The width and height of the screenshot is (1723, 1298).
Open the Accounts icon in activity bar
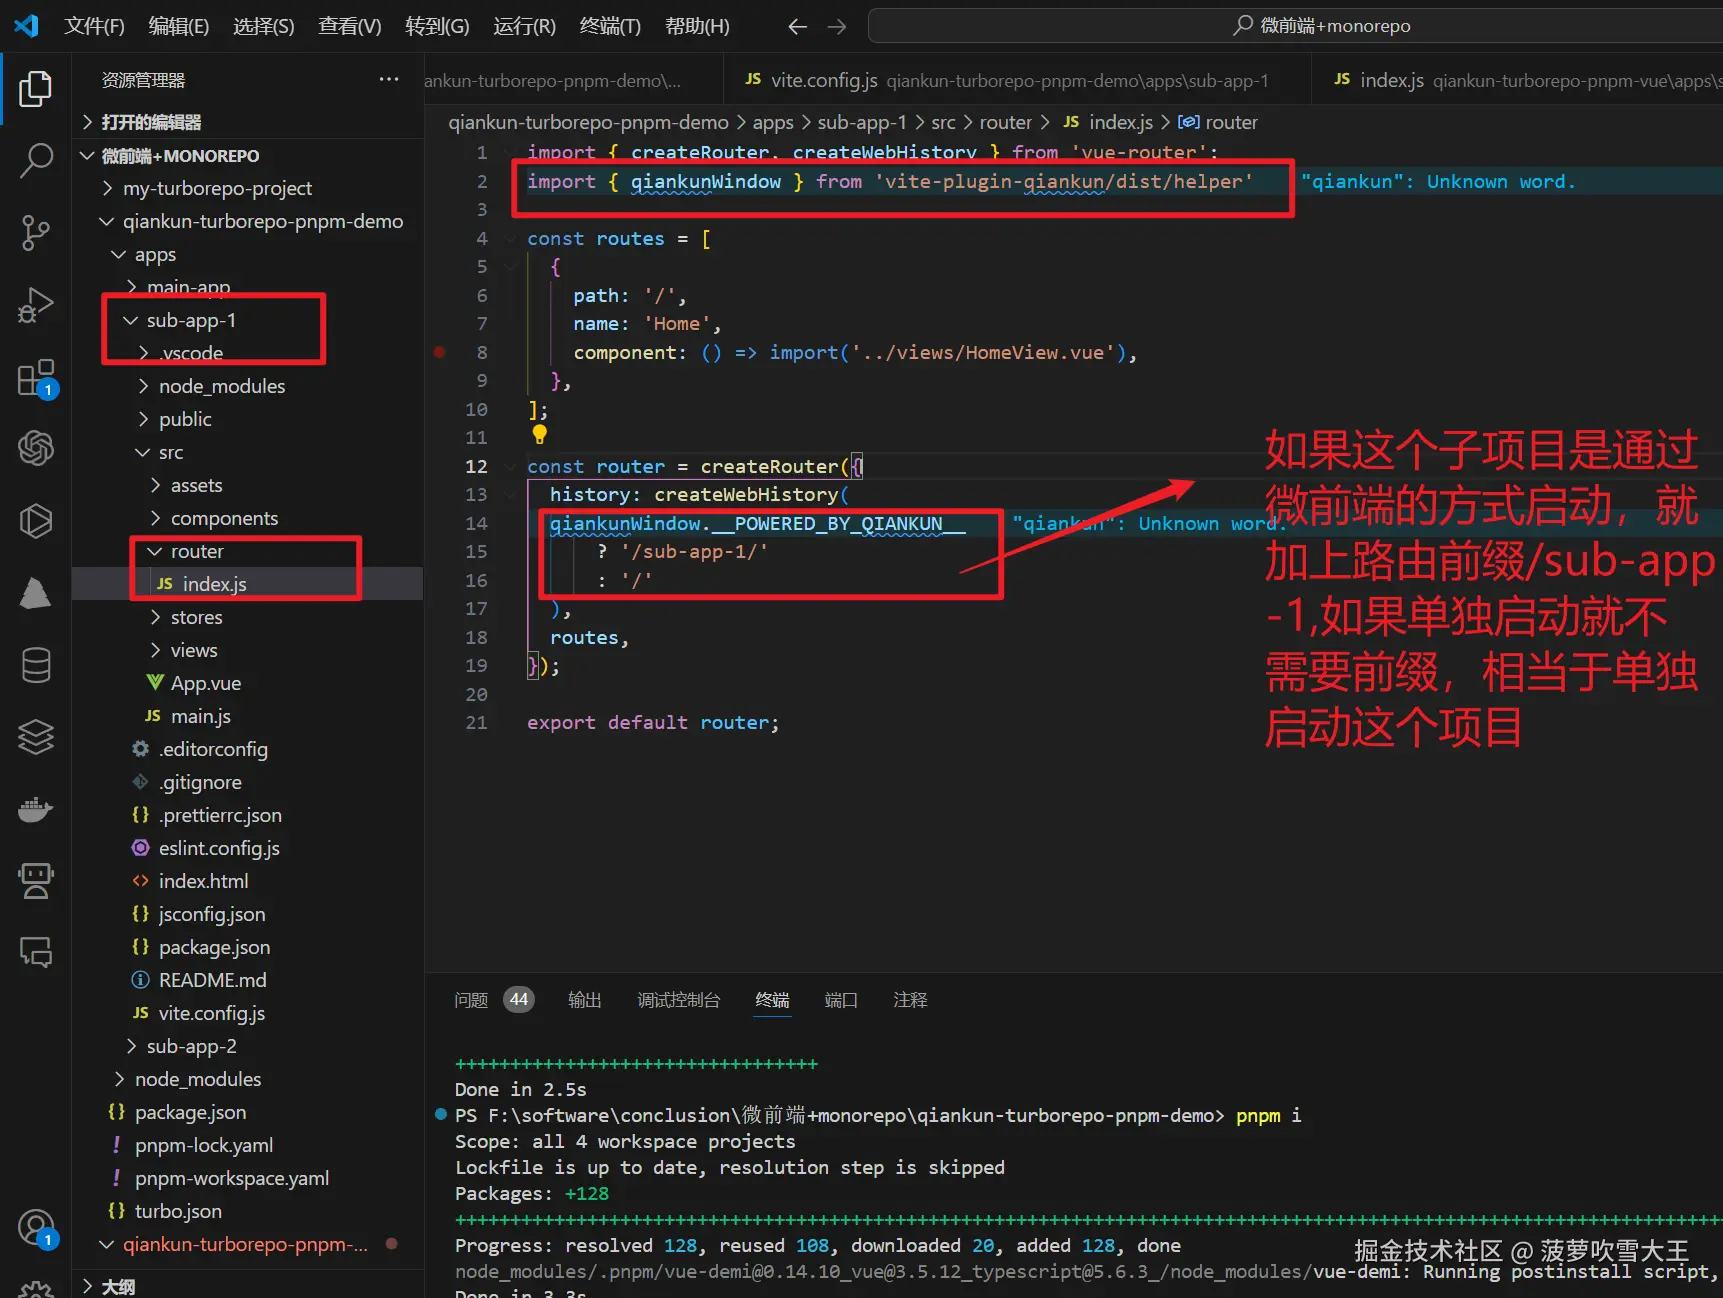(x=36, y=1228)
